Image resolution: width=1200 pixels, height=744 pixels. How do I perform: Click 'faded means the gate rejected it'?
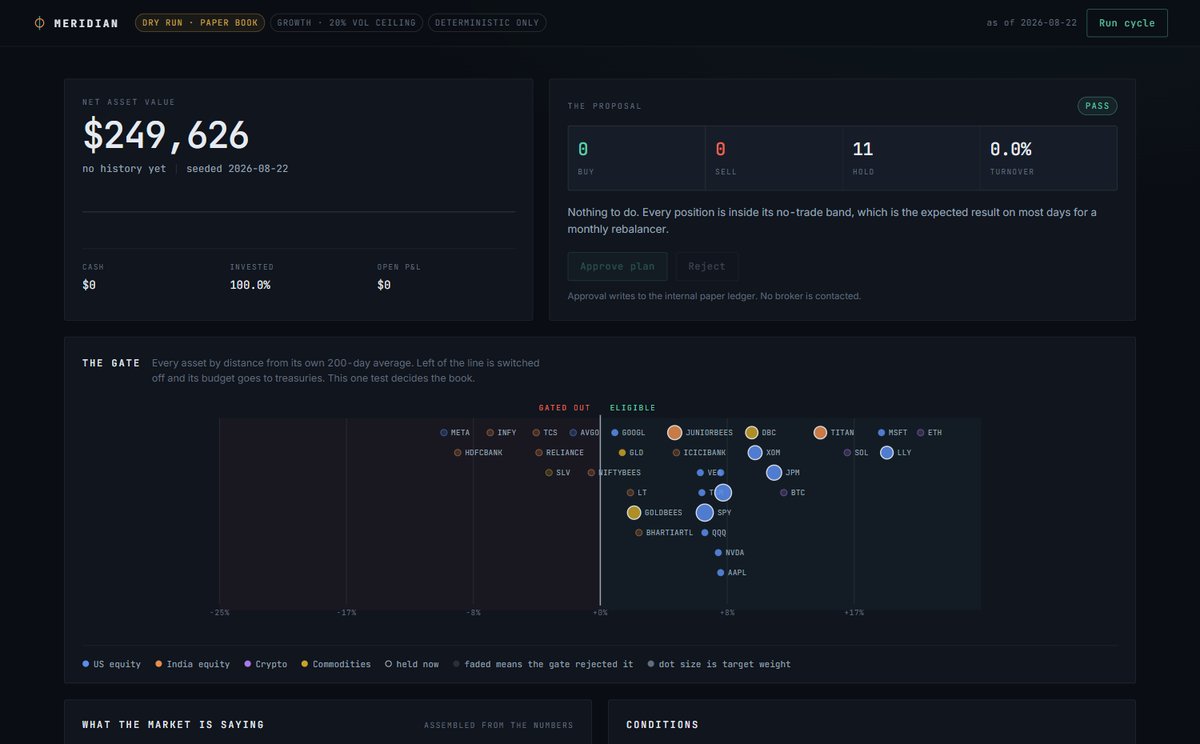pyautogui.click(x=543, y=664)
